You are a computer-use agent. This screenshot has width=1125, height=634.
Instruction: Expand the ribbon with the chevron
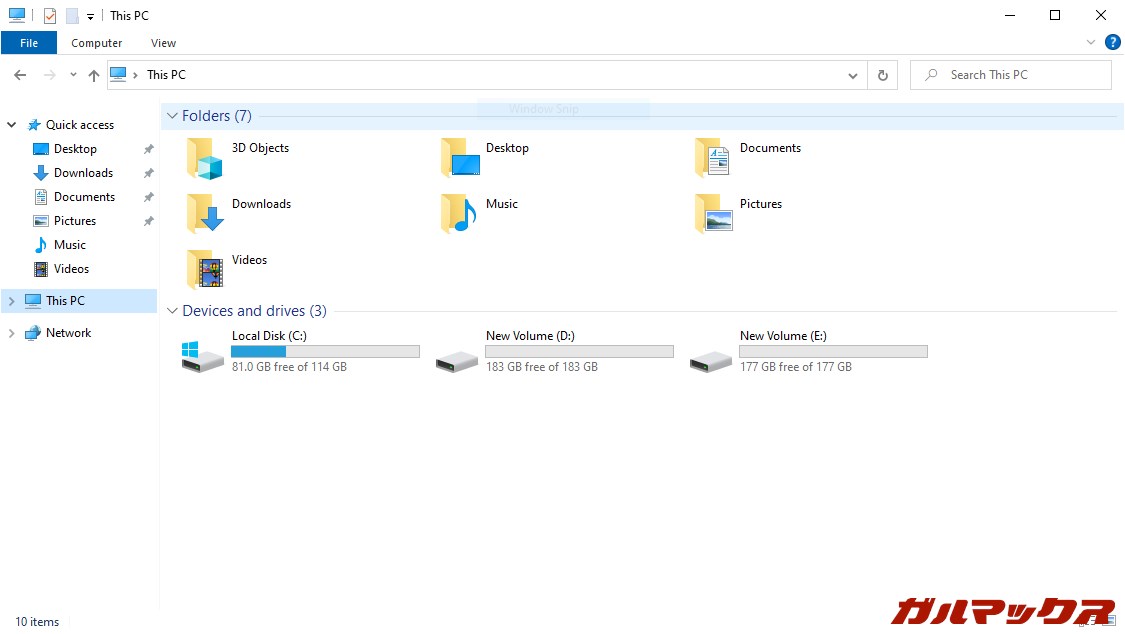point(1091,43)
